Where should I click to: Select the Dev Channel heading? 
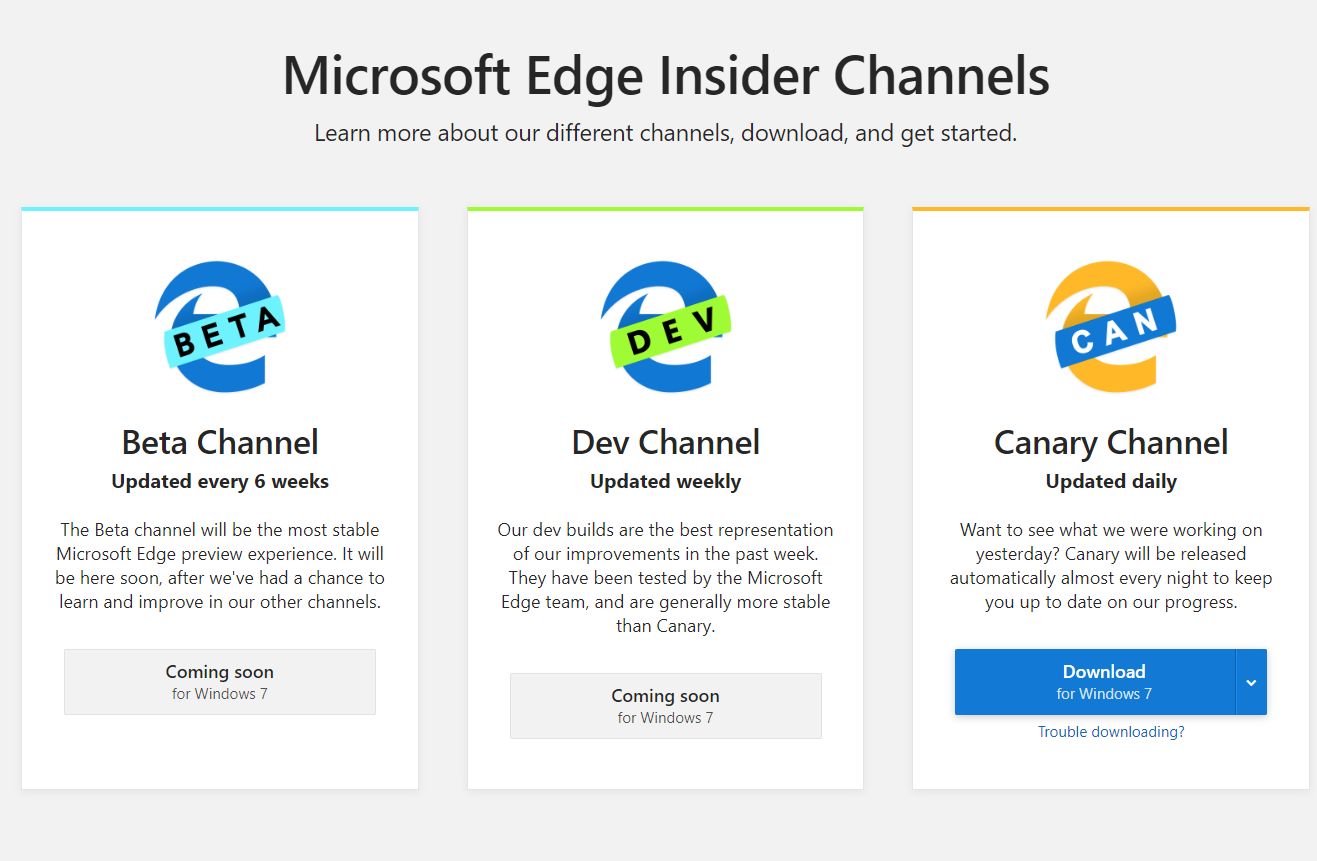(666, 442)
